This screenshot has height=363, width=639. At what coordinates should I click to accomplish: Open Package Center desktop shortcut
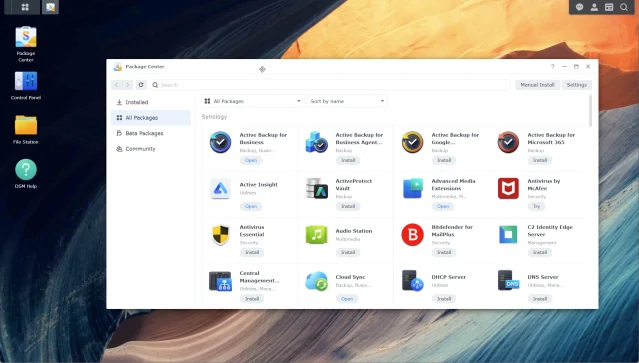pyautogui.click(x=26, y=44)
